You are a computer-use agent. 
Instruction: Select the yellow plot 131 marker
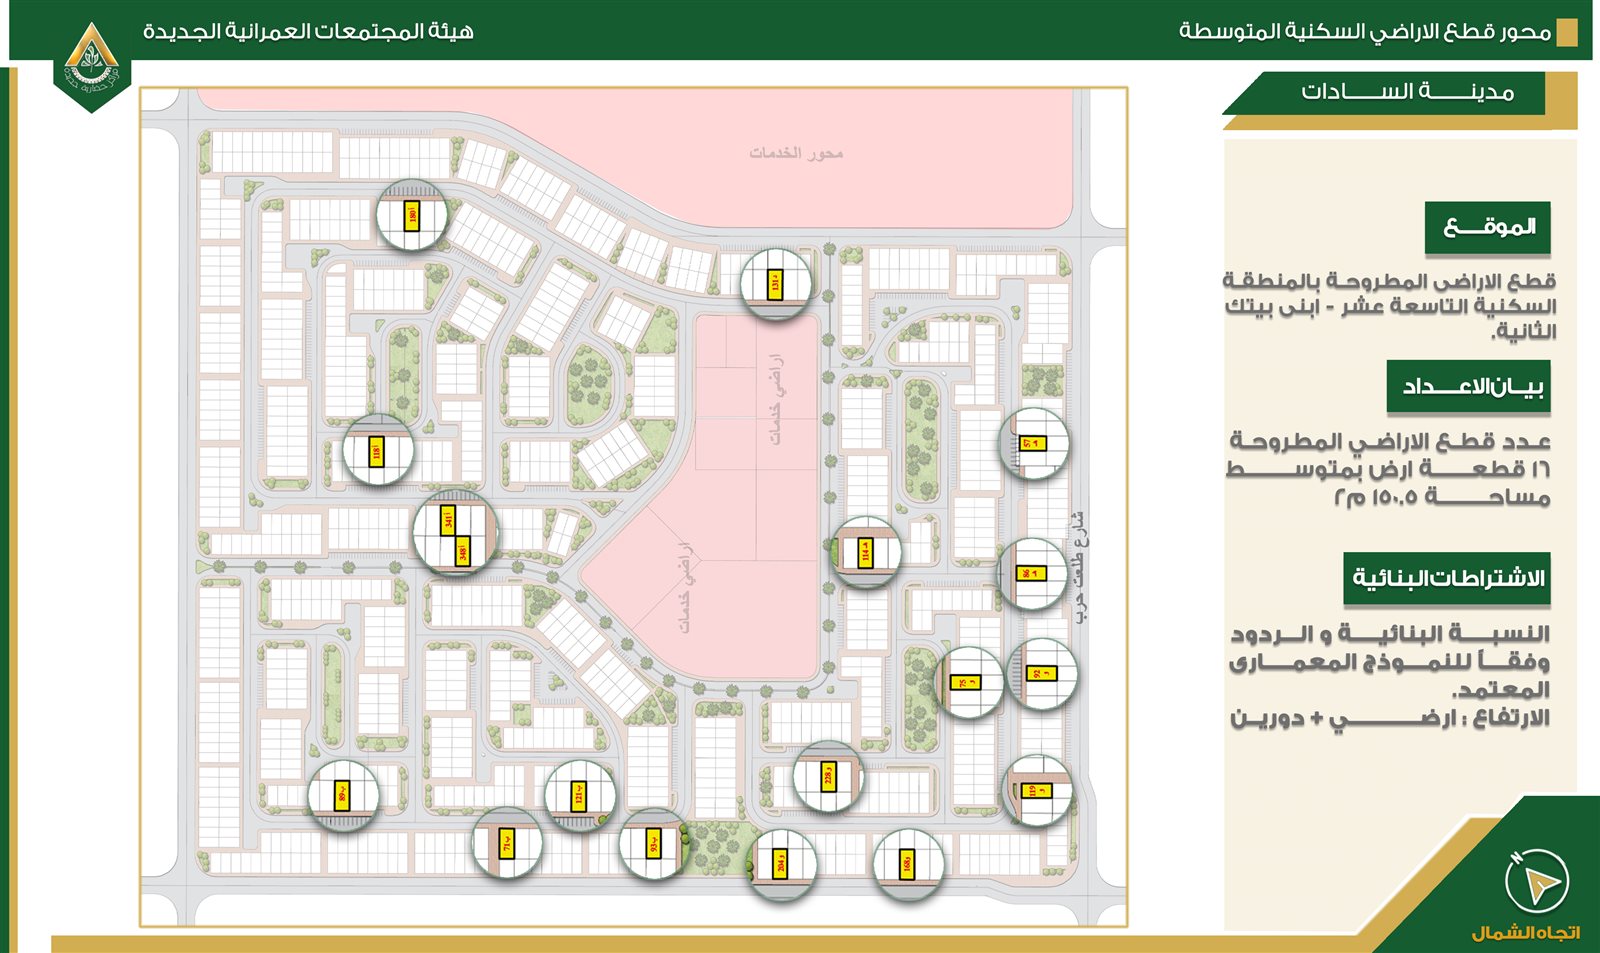(776, 284)
